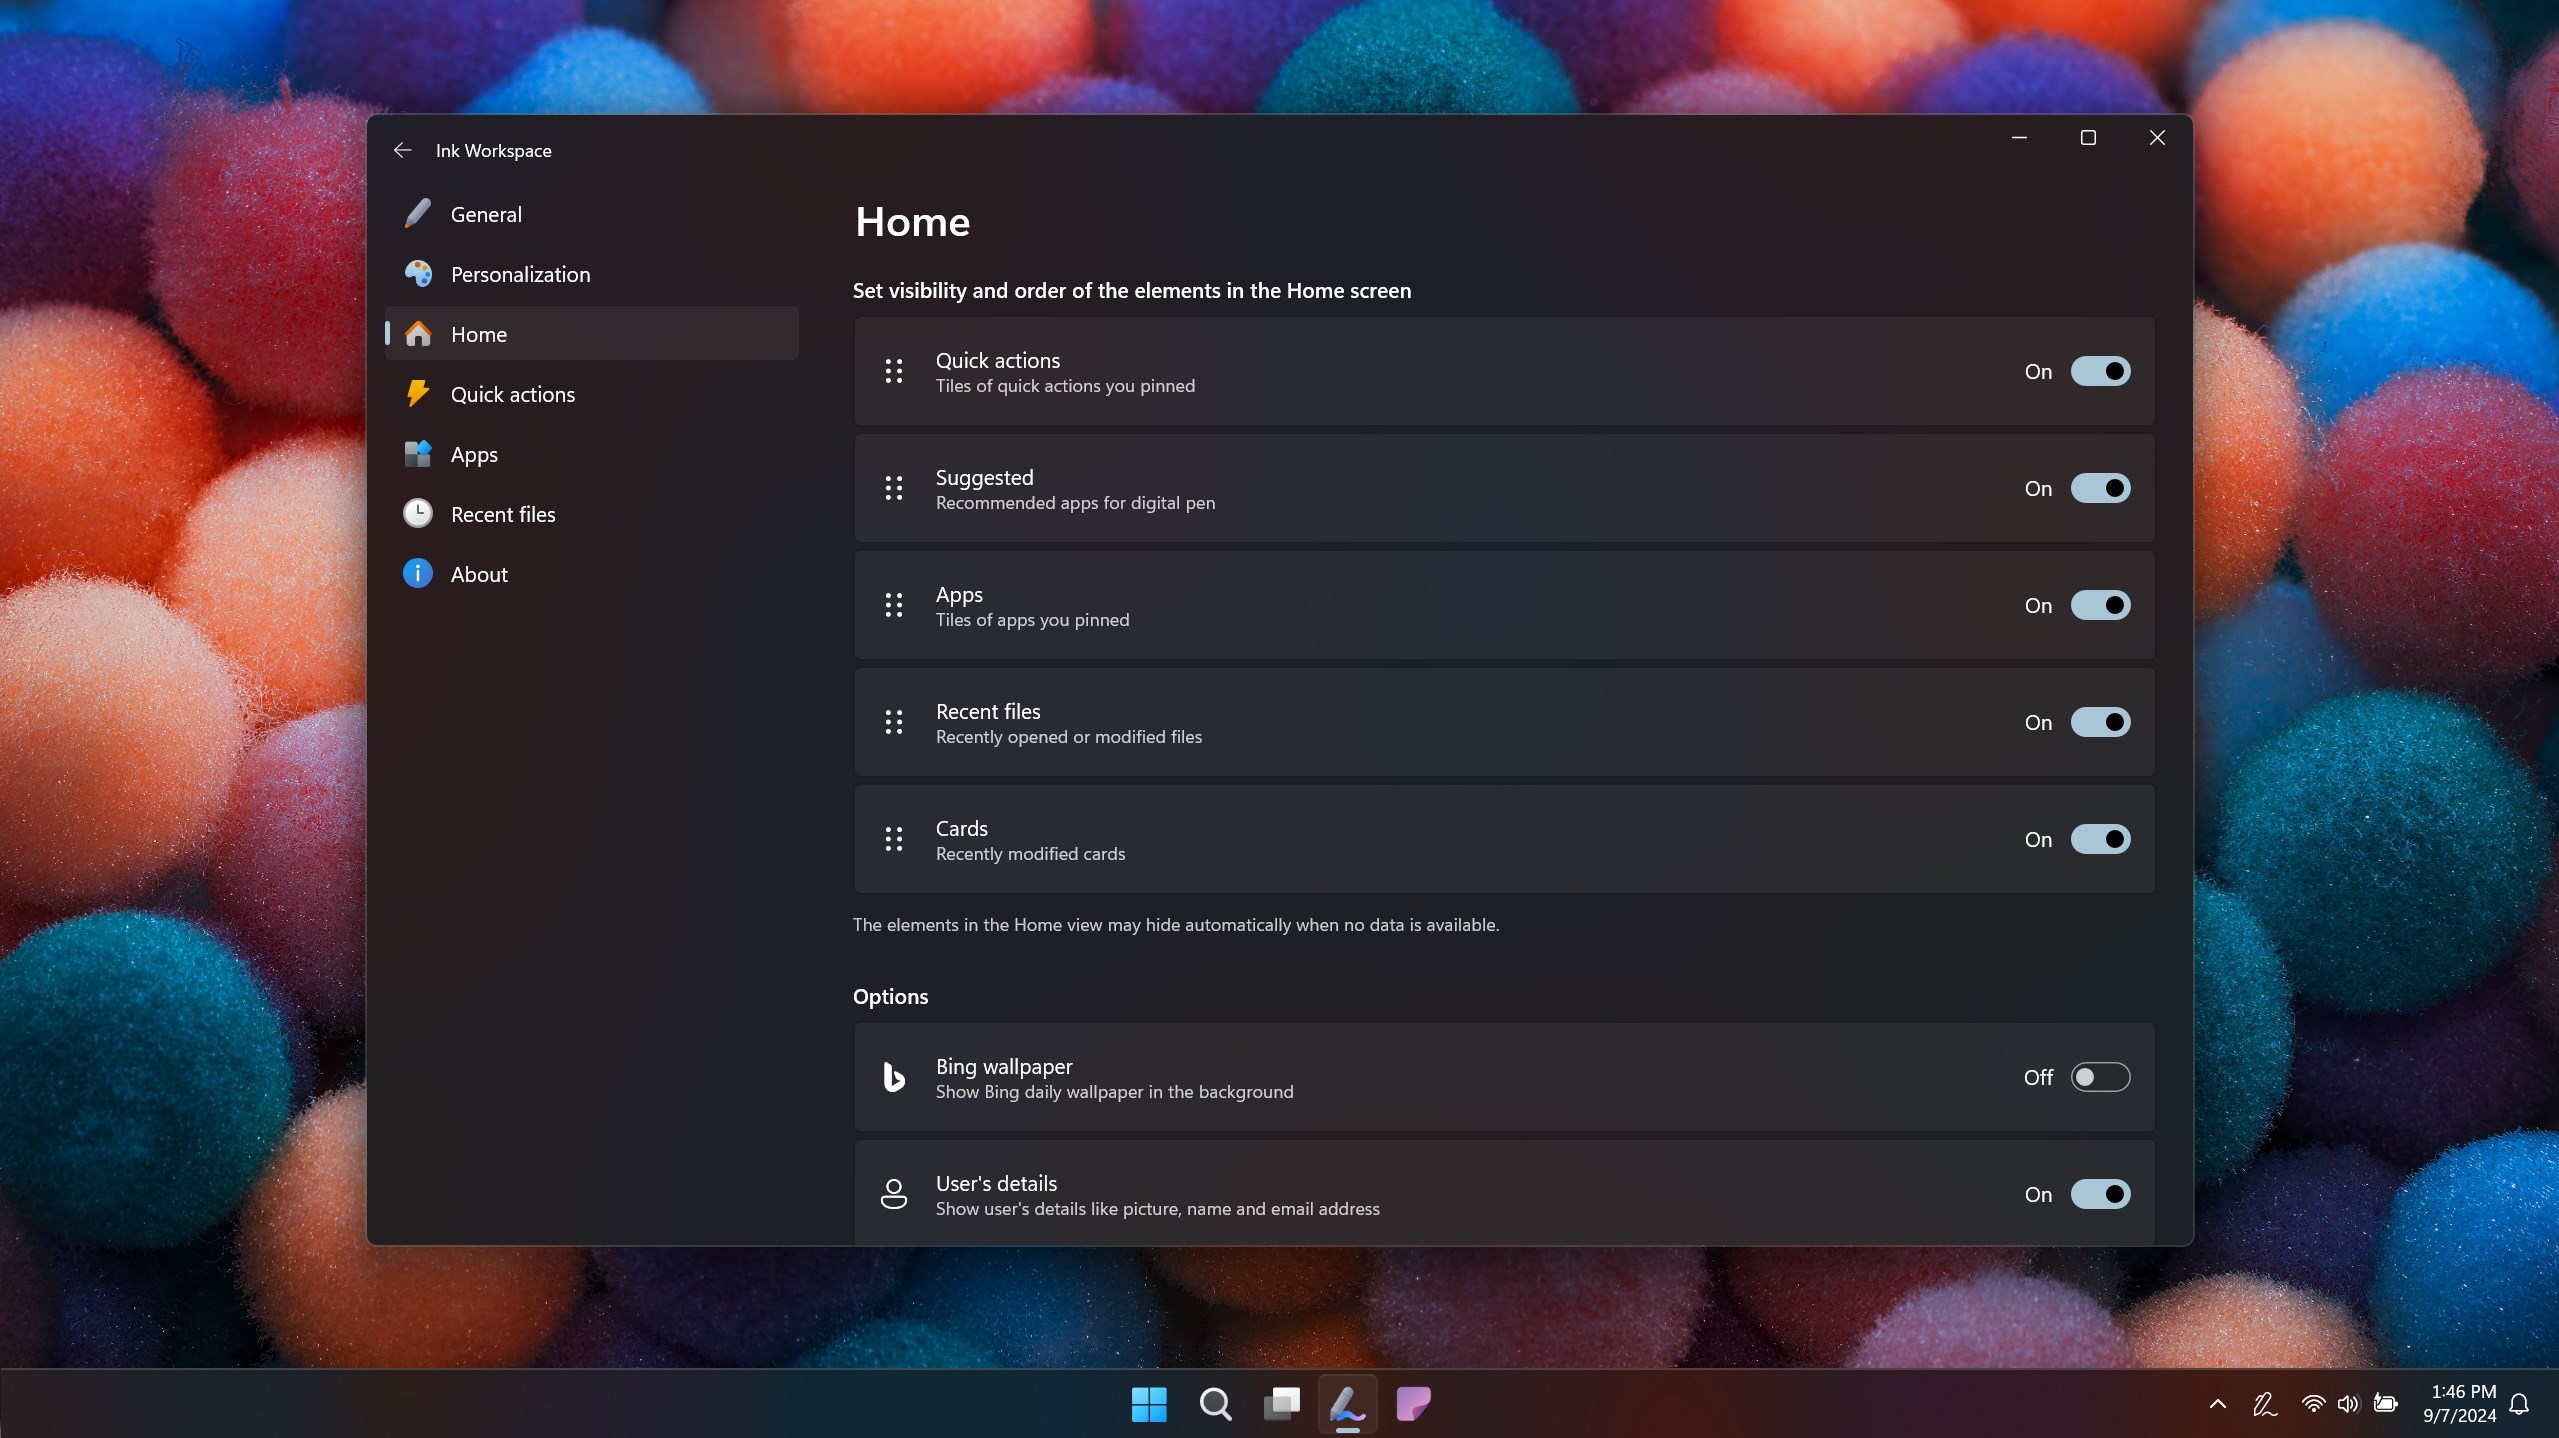Click the Bing logo next to Bing wallpaper
Screen dimensions: 2559x1438
(x=893, y=1077)
